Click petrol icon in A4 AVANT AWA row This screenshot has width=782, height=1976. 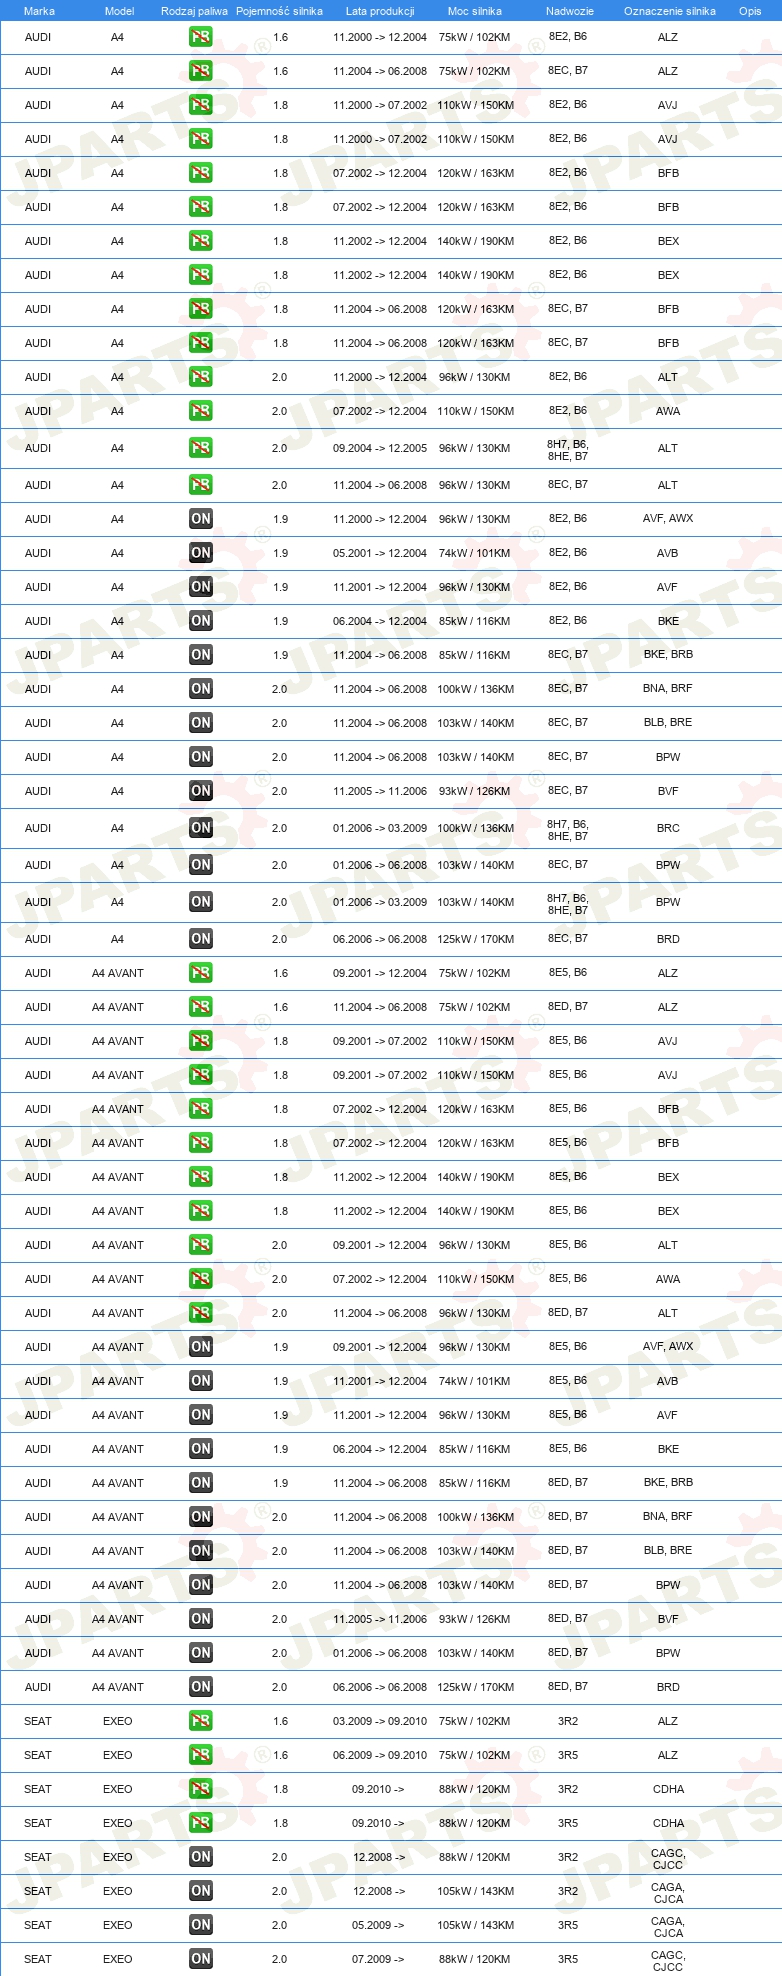coord(201,1279)
